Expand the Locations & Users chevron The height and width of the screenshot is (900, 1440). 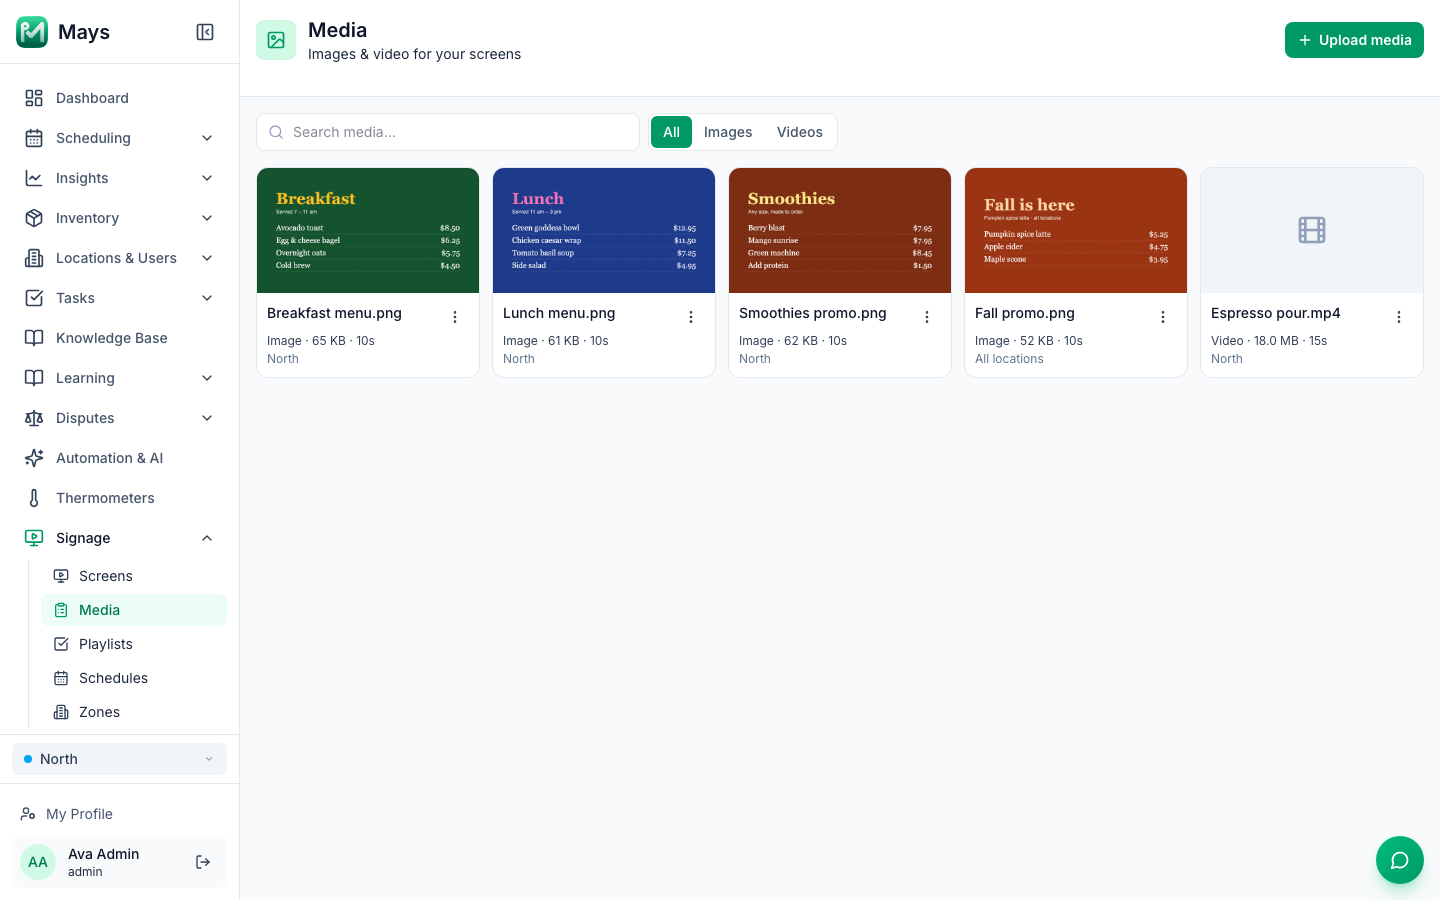pyautogui.click(x=207, y=258)
